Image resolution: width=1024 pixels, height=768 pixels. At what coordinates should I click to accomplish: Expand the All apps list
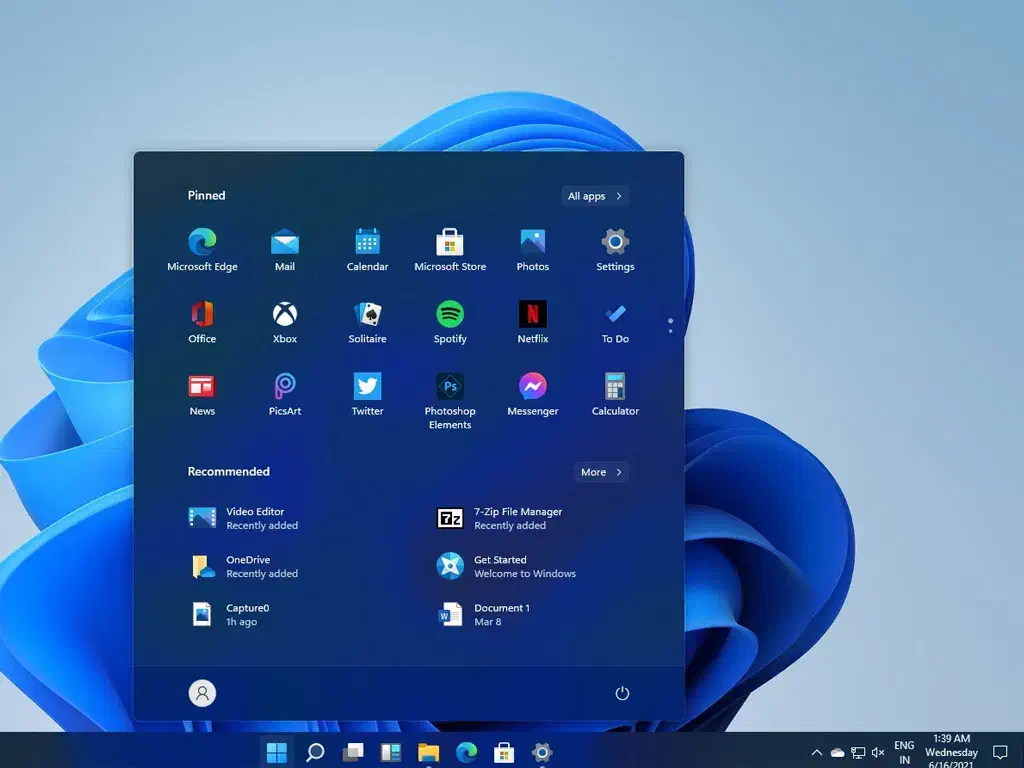[x=595, y=196]
